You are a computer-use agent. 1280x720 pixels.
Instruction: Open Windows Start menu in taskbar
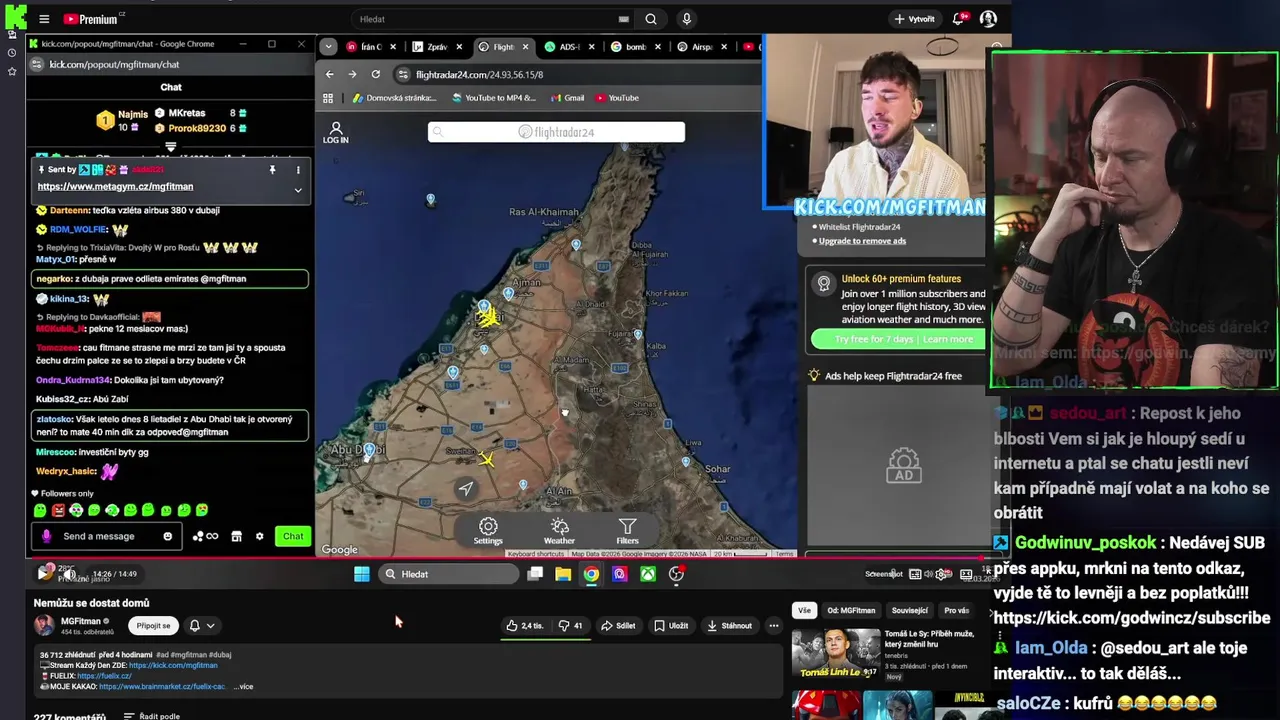(x=361, y=574)
